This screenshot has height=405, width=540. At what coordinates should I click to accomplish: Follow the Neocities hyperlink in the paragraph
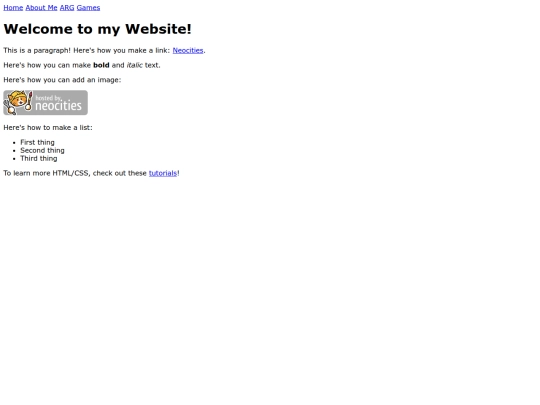(x=188, y=50)
